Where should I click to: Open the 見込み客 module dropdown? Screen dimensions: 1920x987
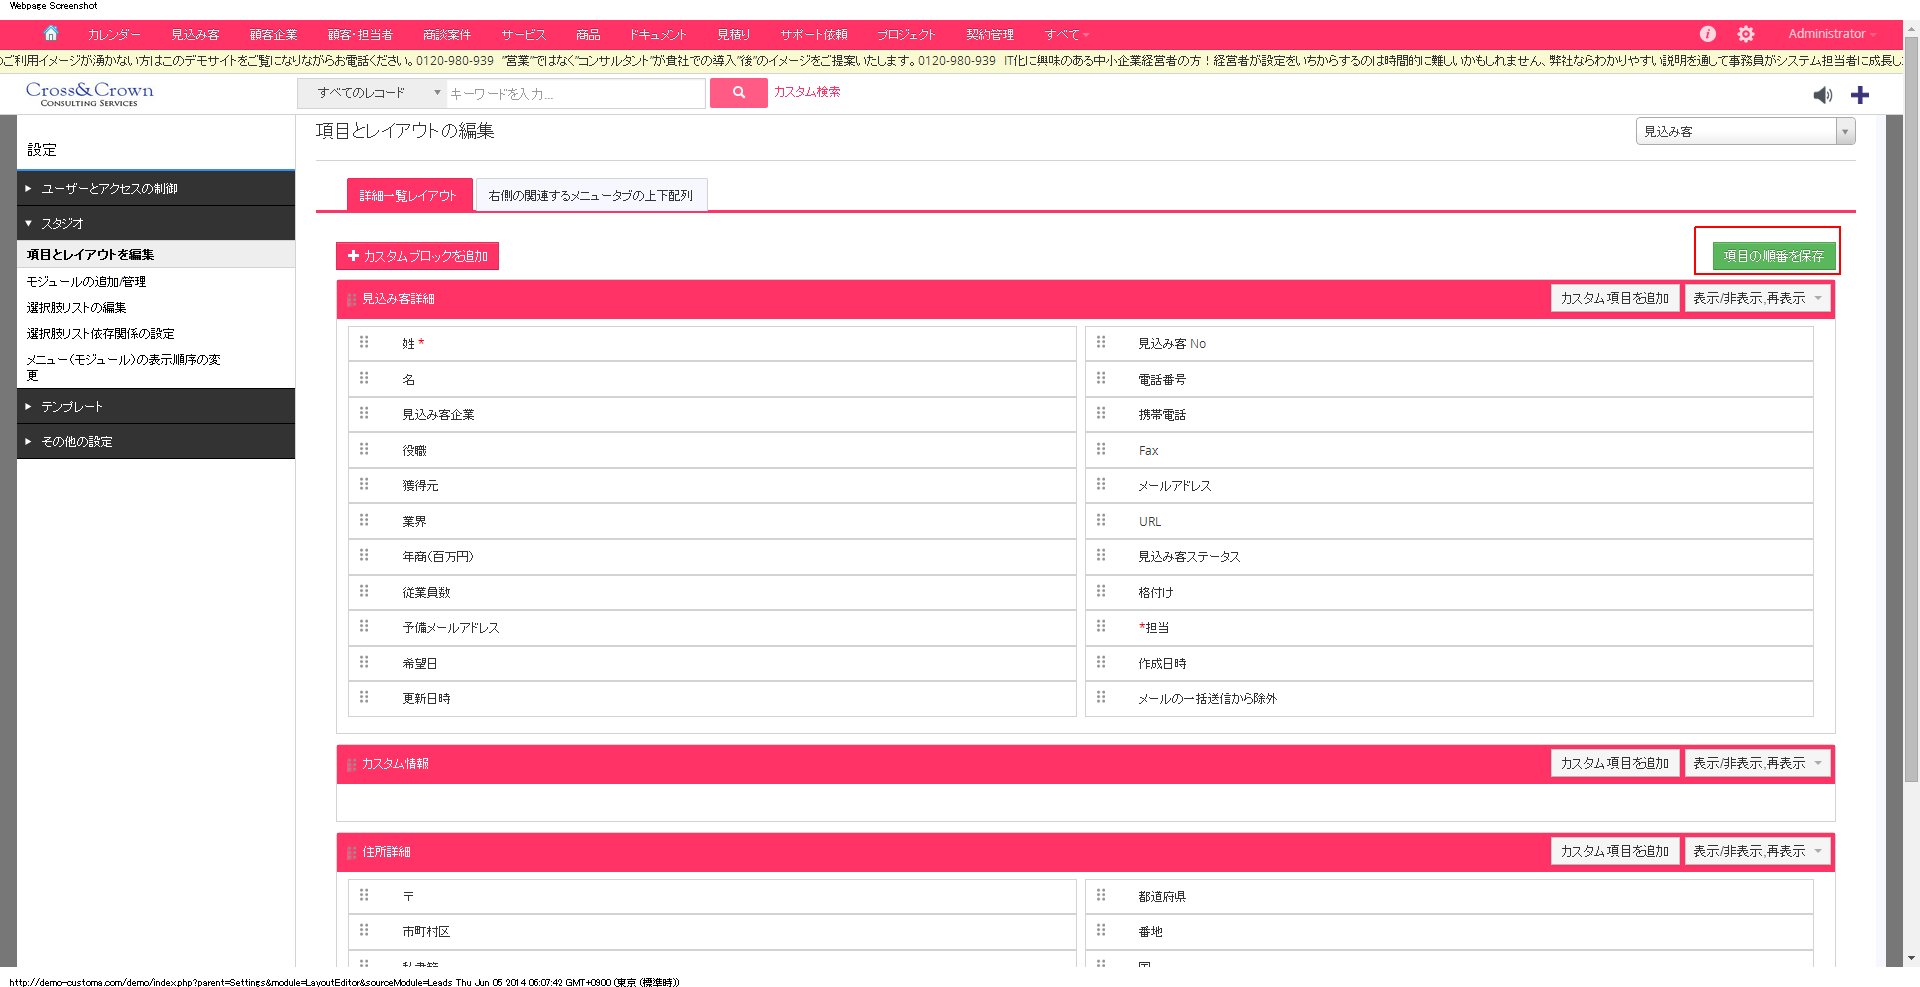coord(1745,131)
